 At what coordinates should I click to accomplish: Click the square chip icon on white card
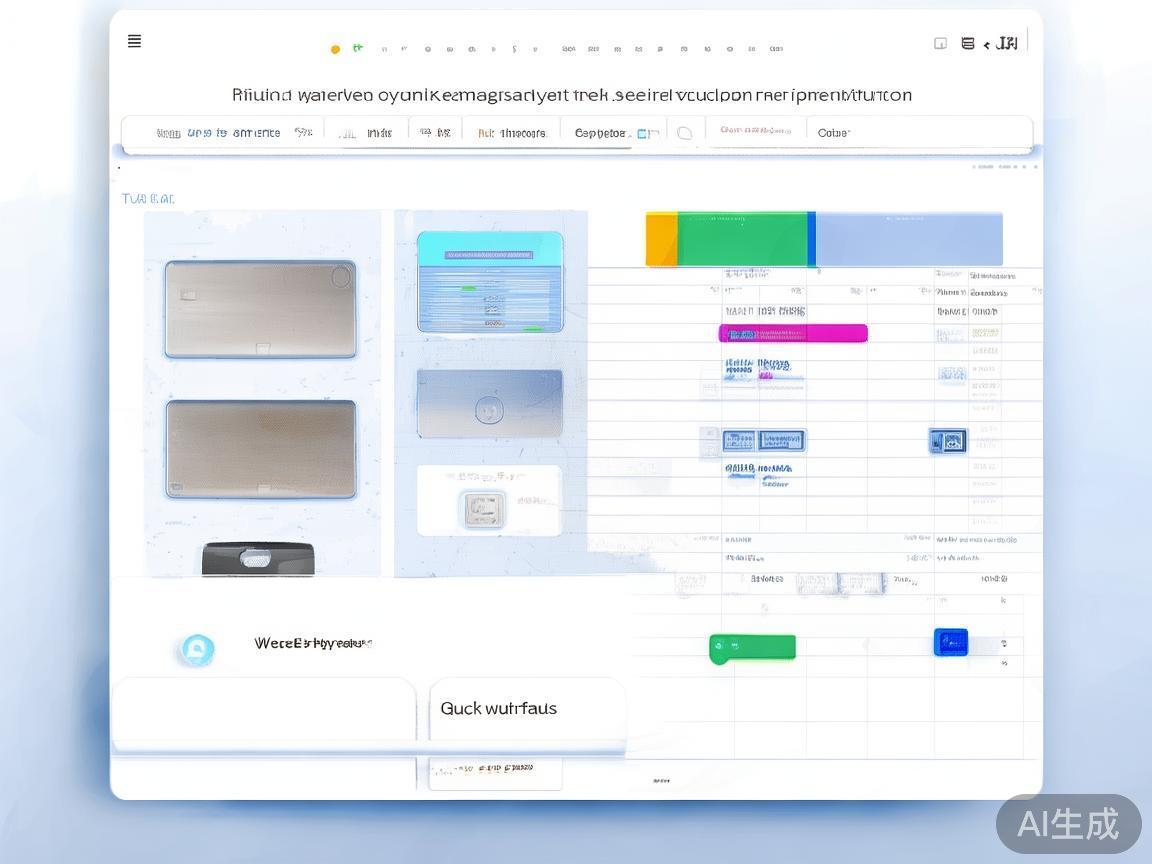pyautogui.click(x=482, y=508)
